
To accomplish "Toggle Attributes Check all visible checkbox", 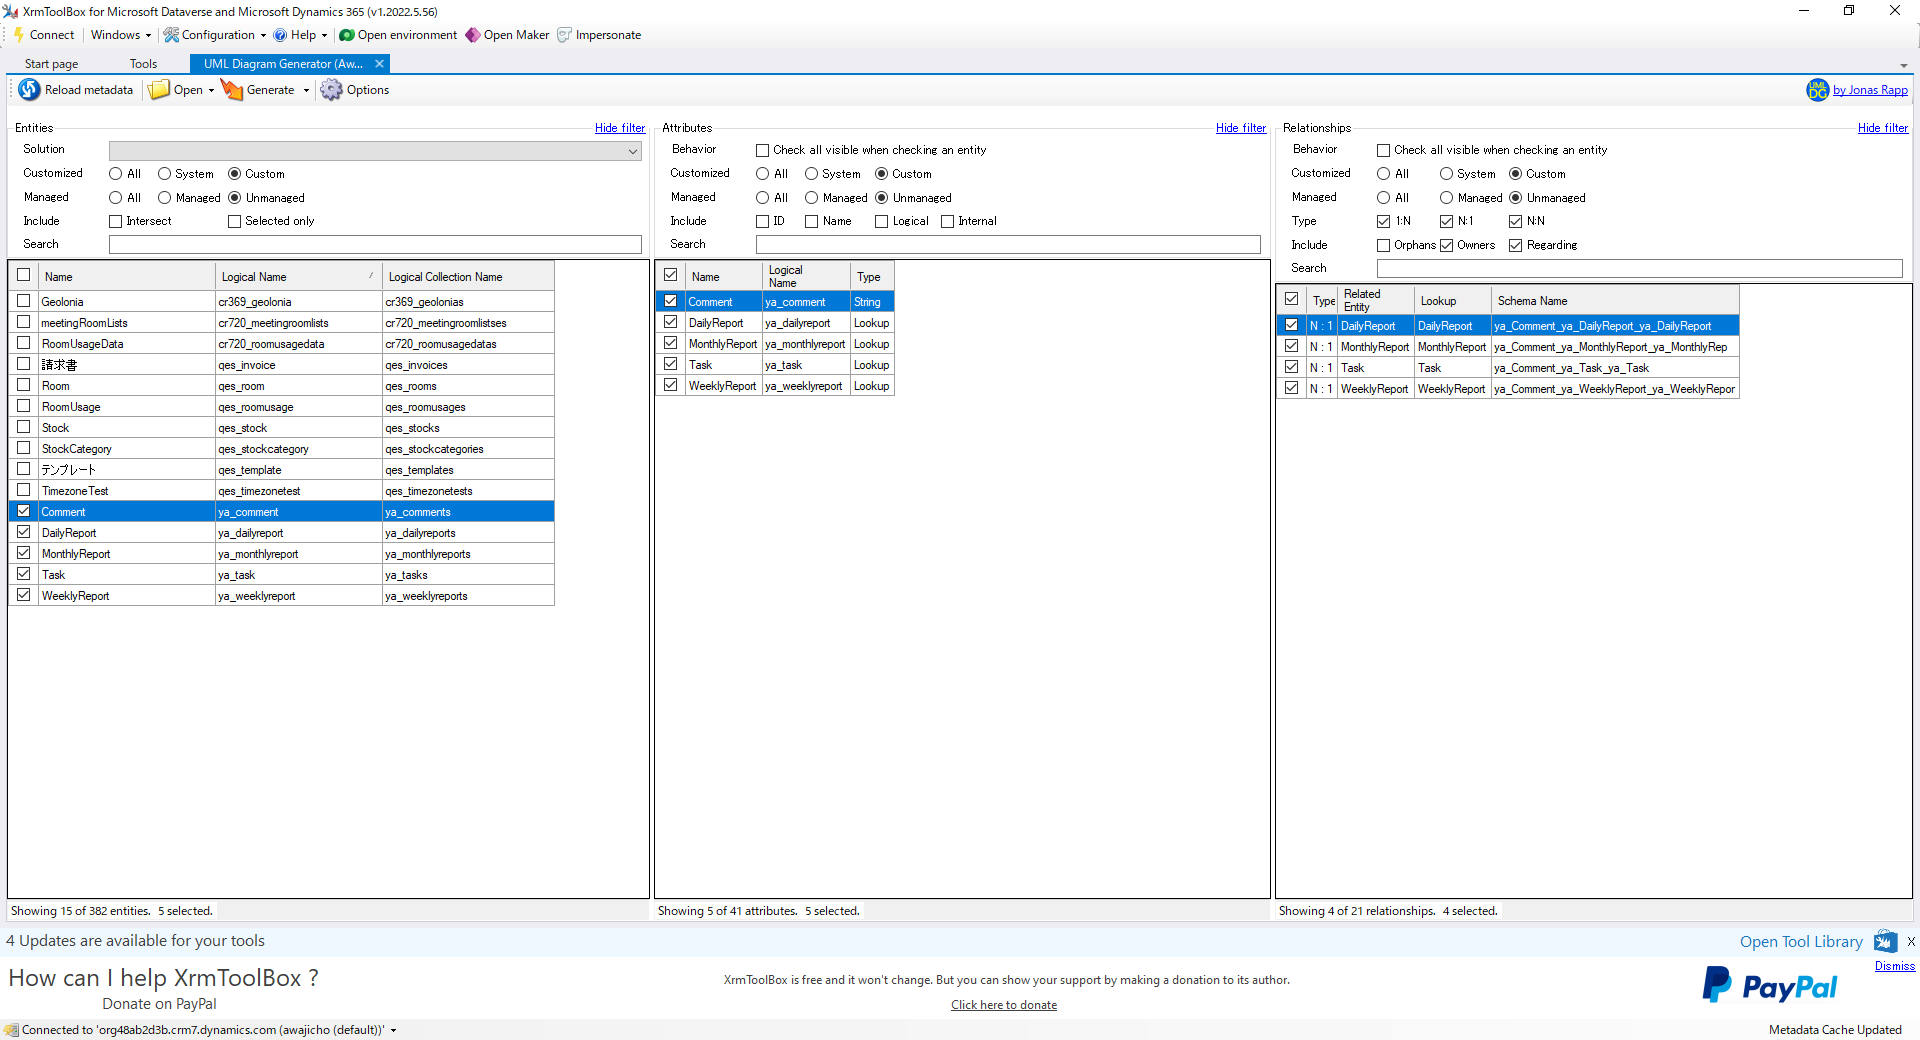I will [762, 150].
